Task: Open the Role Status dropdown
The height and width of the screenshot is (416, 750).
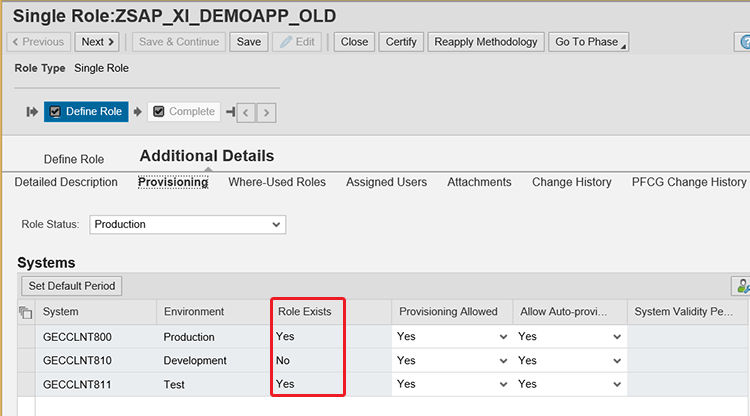Action: pyautogui.click(x=187, y=225)
